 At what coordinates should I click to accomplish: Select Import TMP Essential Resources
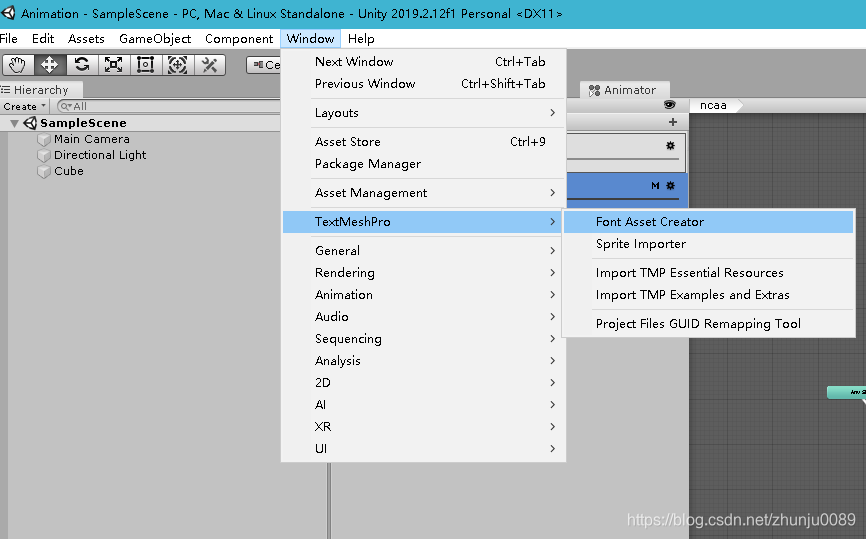pyautogui.click(x=709, y=273)
